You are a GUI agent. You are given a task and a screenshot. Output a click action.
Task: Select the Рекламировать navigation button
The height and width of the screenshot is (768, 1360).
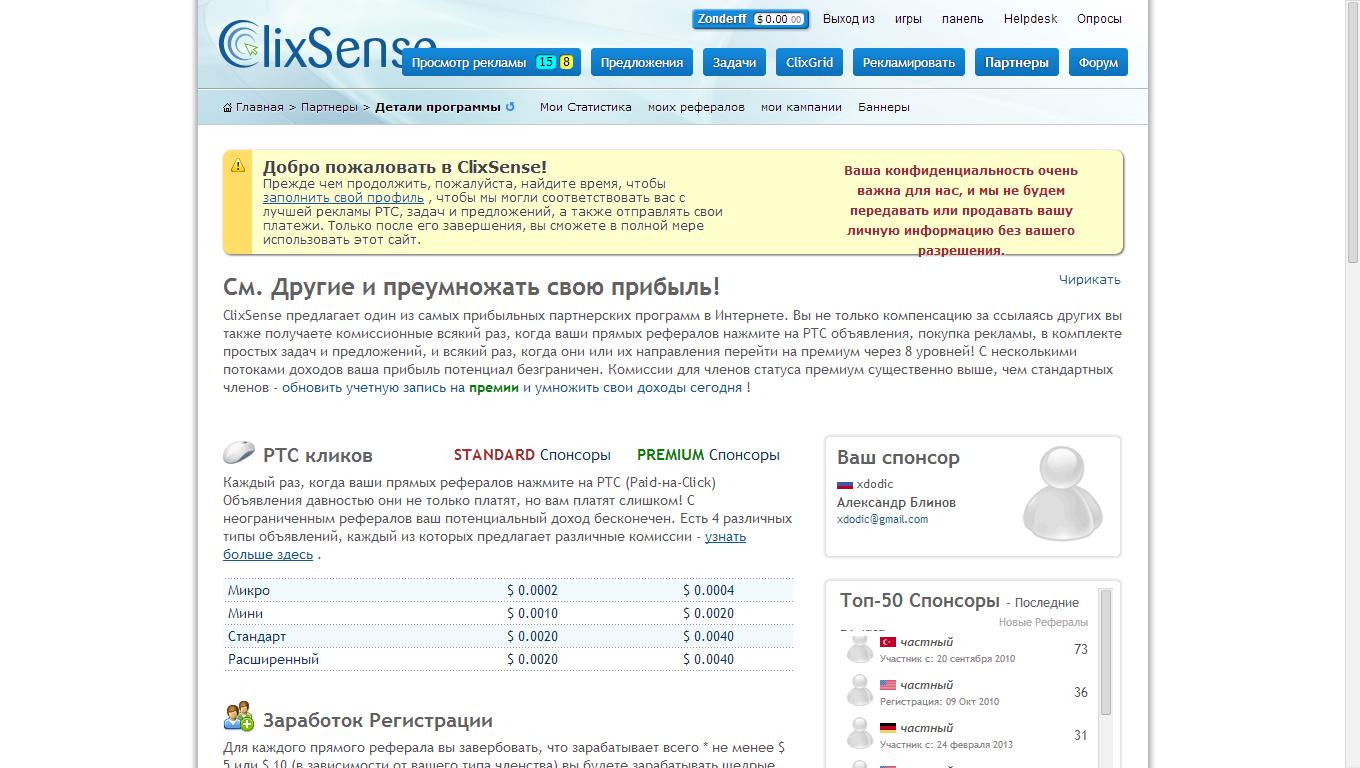coord(909,62)
